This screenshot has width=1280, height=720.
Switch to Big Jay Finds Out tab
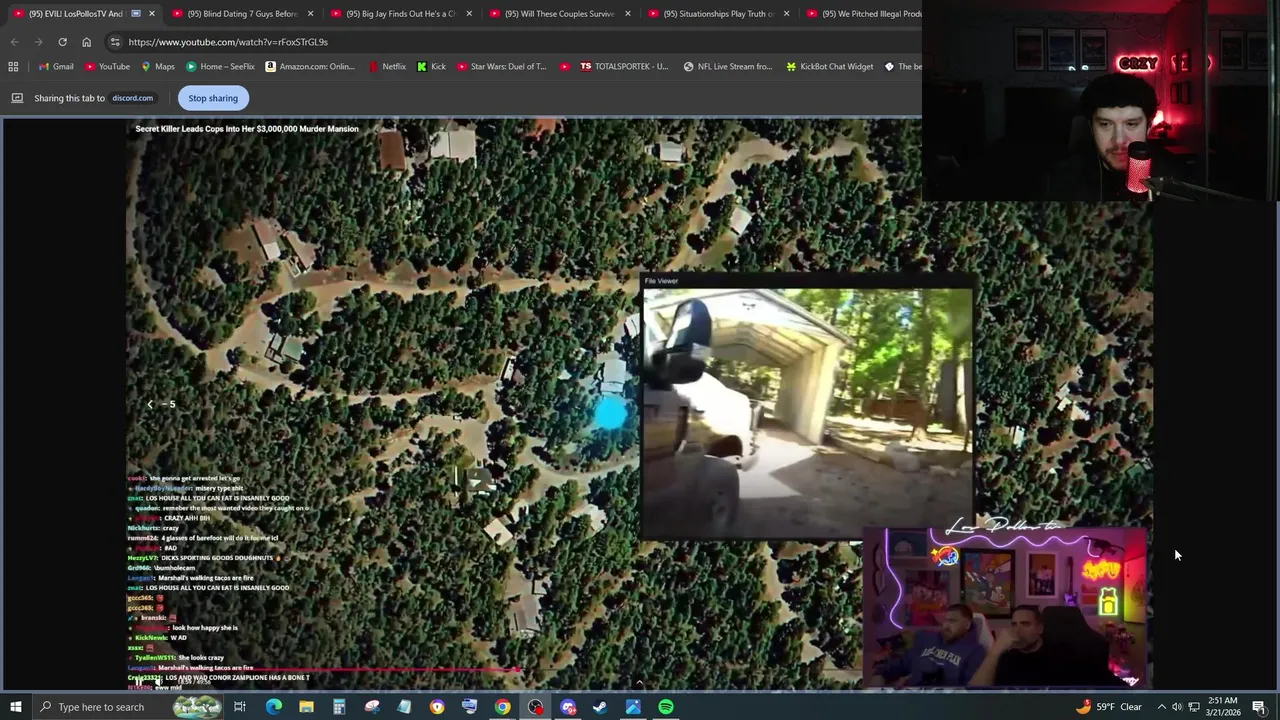(400, 14)
